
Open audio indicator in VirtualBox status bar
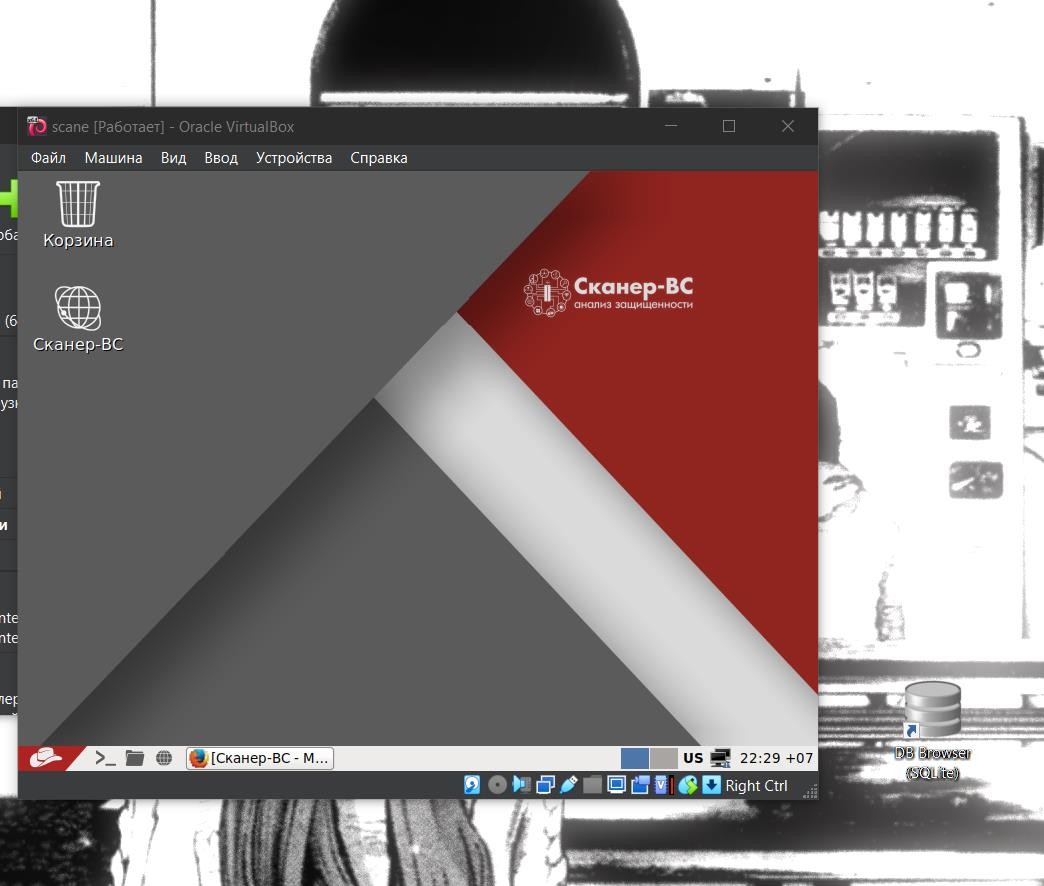(x=521, y=785)
